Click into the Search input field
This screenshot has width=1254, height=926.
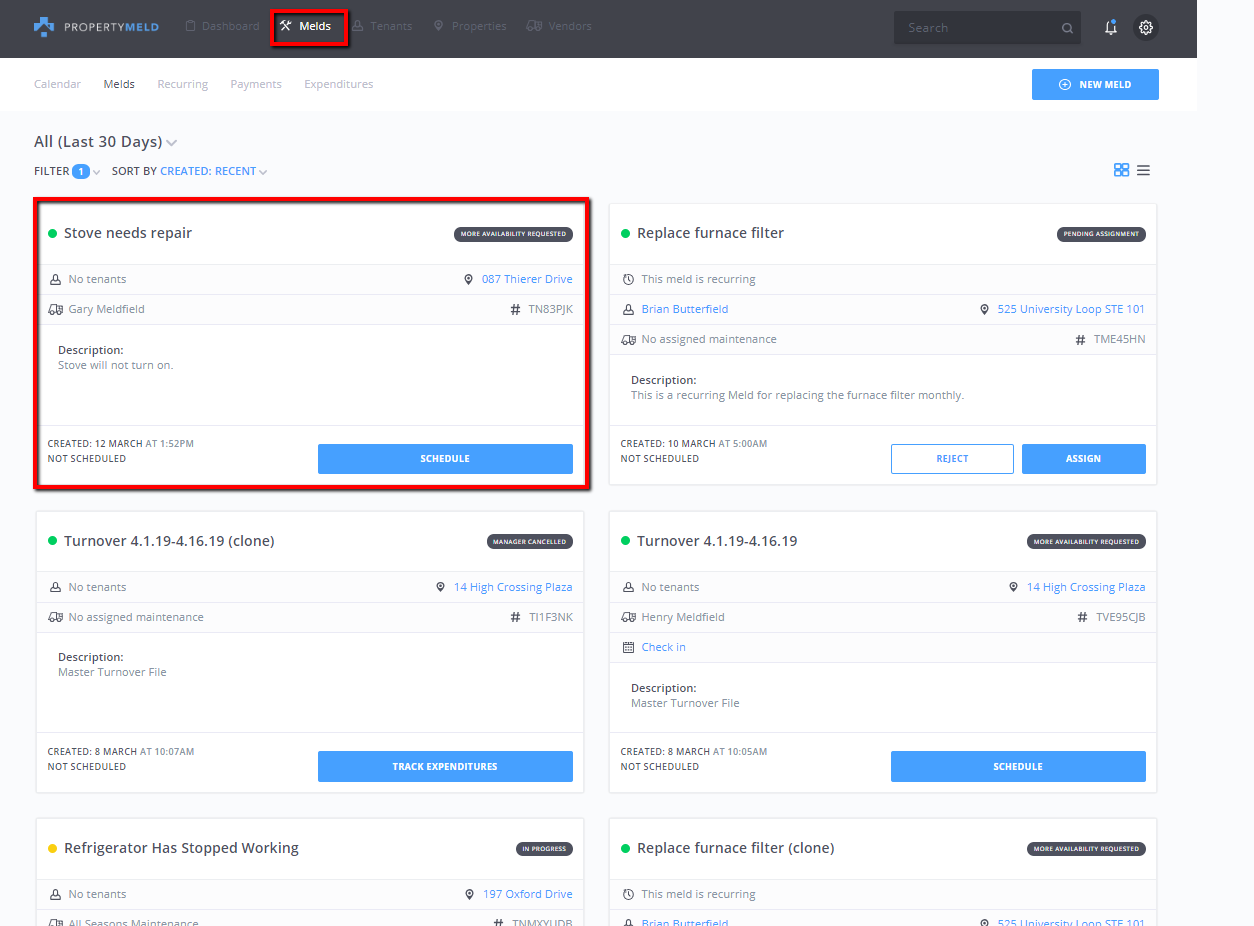point(975,28)
